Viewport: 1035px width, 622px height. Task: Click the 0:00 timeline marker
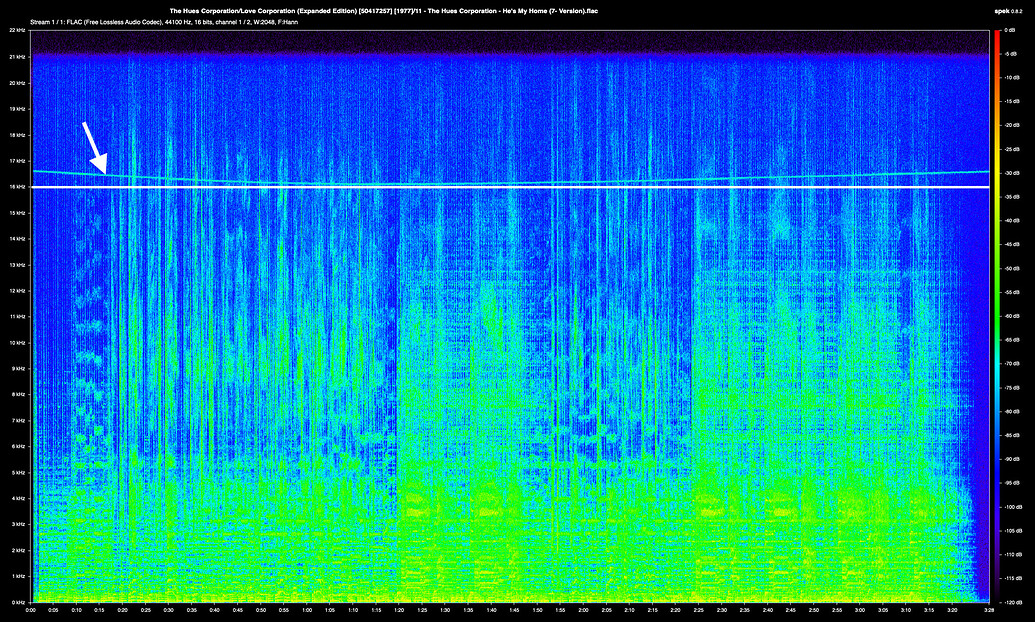[x=31, y=611]
